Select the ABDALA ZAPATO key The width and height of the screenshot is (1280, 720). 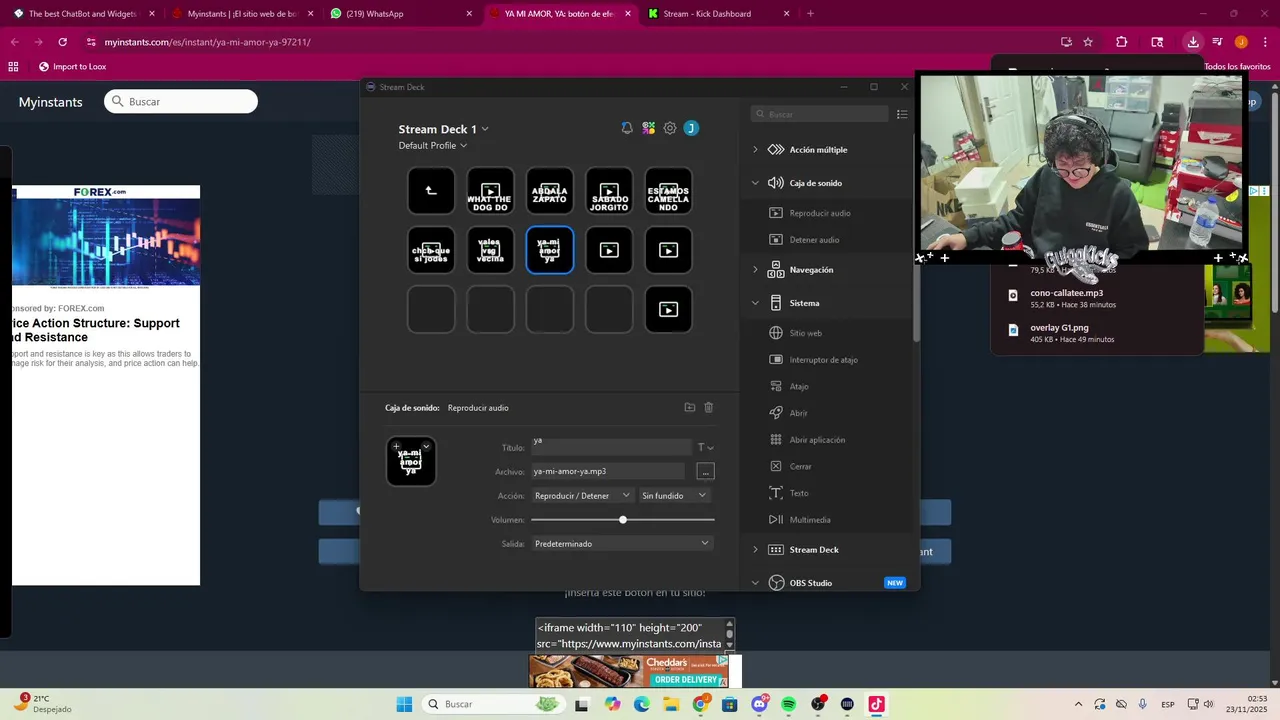pyautogui.click(x=550, y=190)
